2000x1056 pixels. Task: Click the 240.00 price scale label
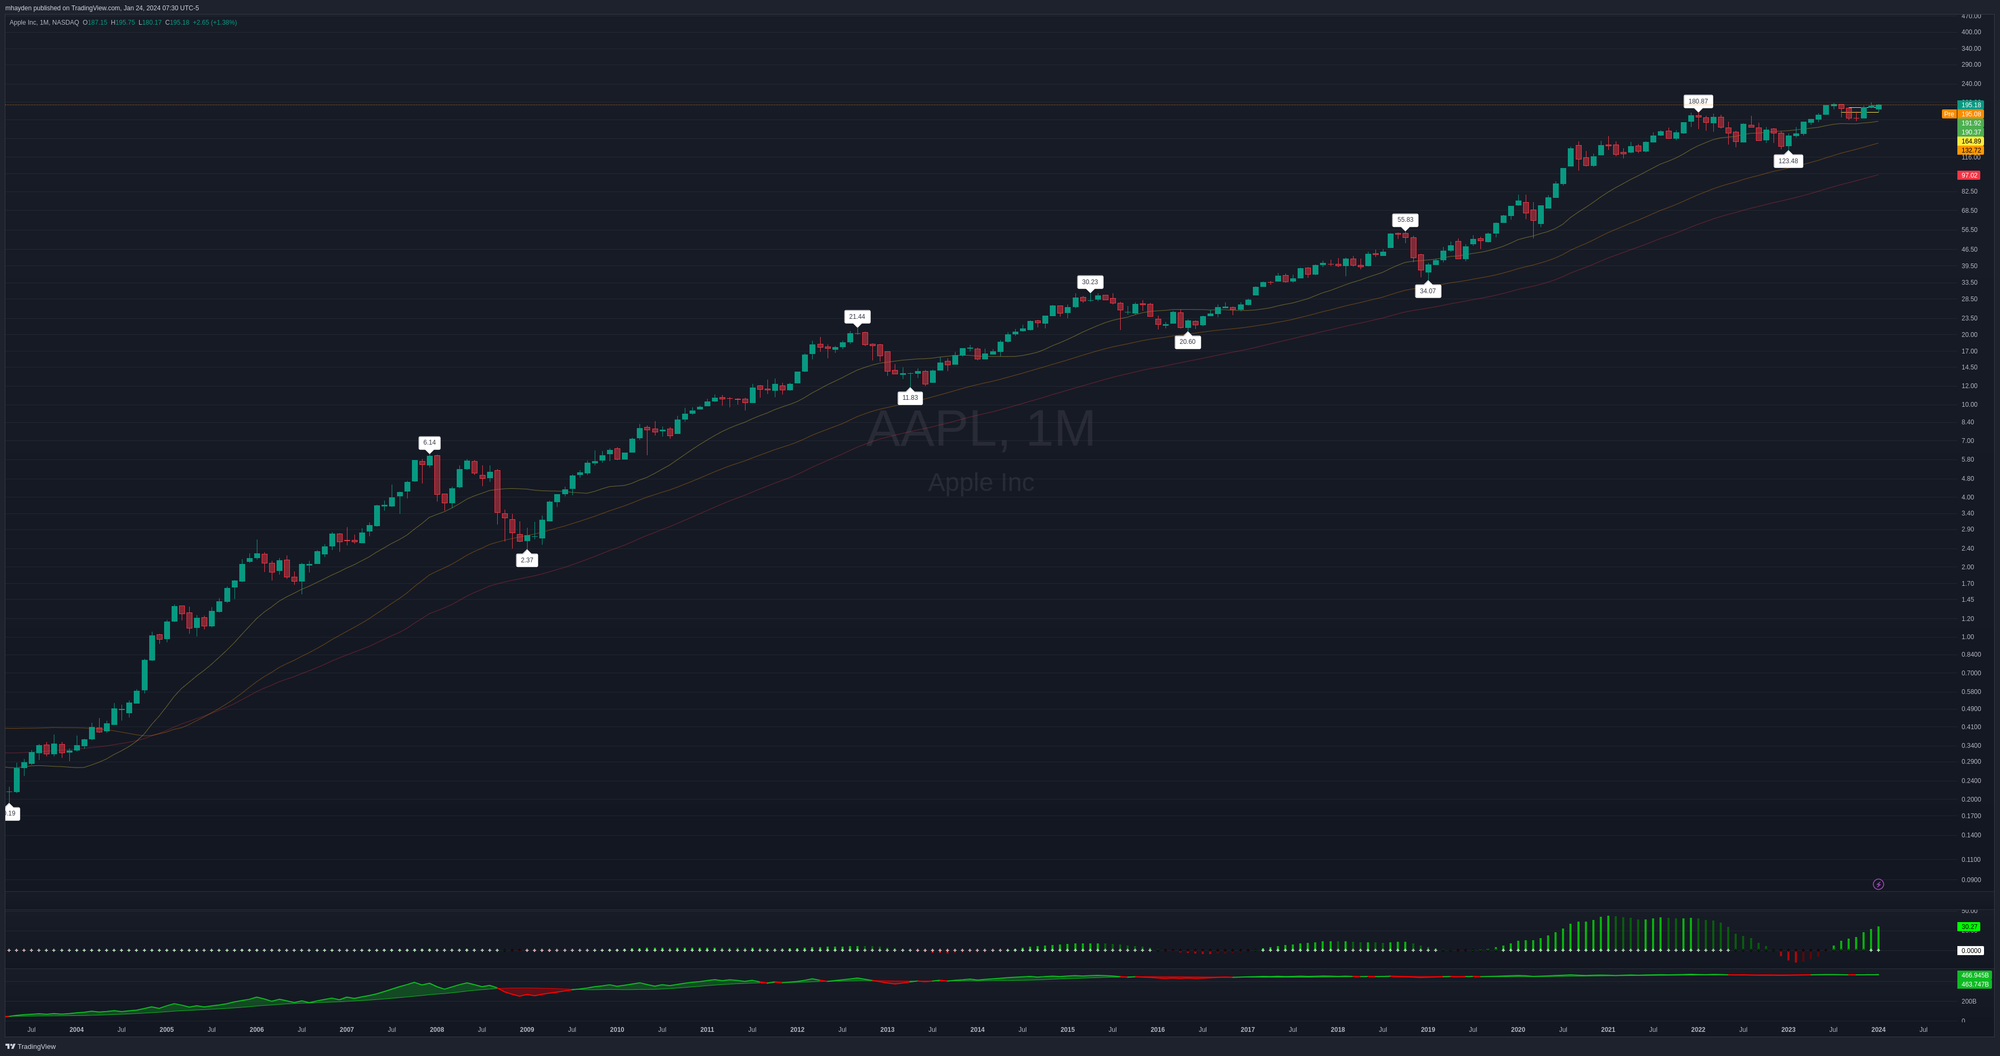tap(1971, 84)
